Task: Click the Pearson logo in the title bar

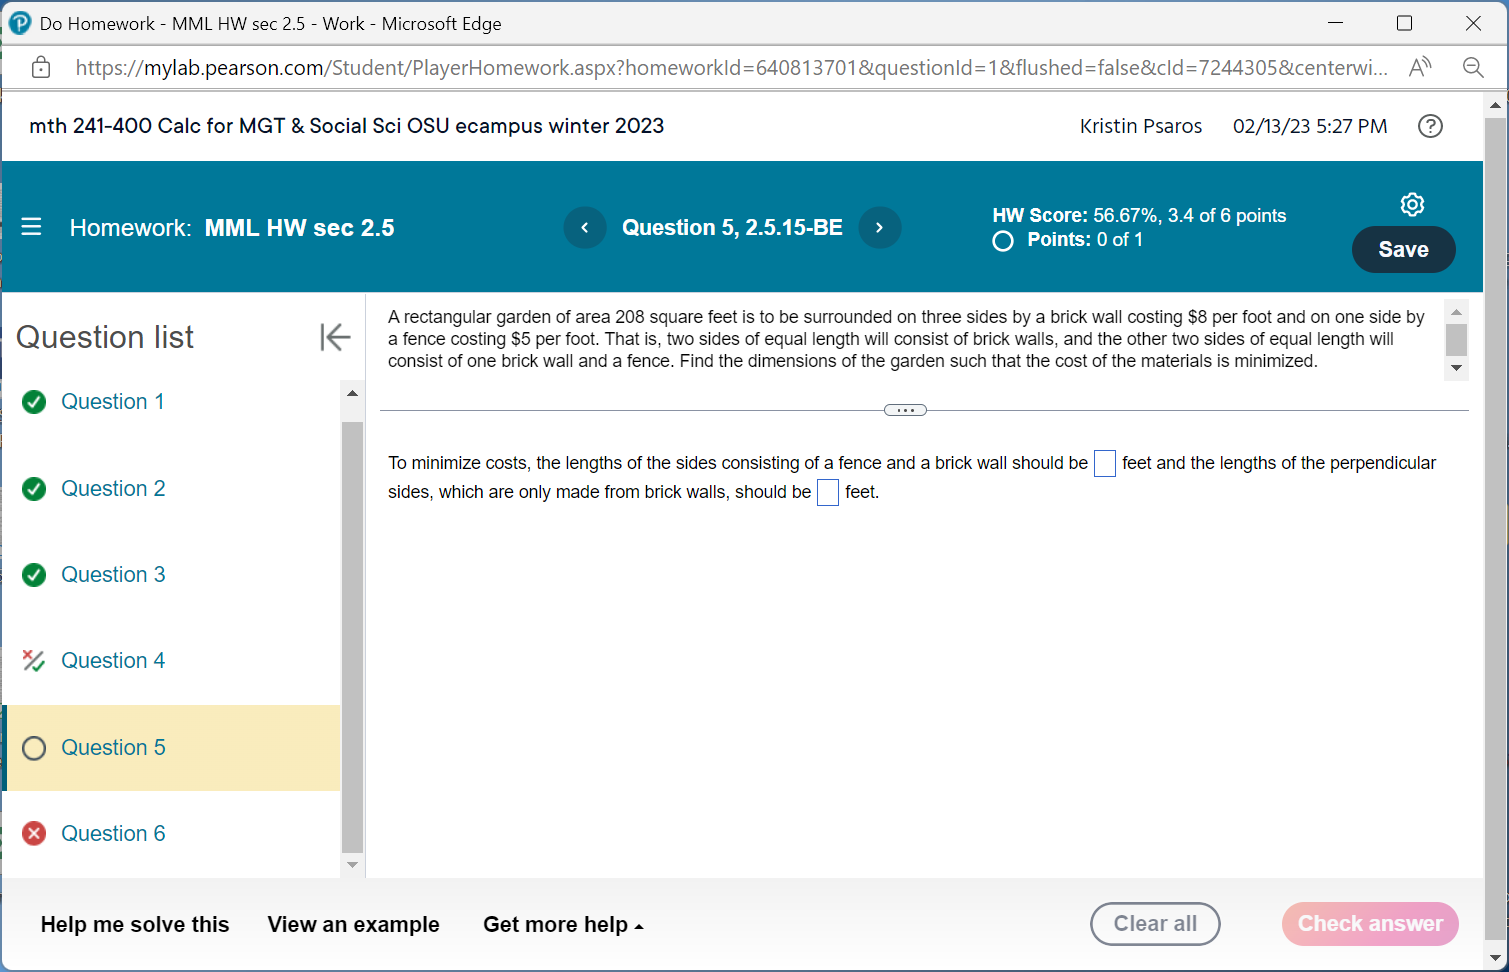Action: pos(19,22)
